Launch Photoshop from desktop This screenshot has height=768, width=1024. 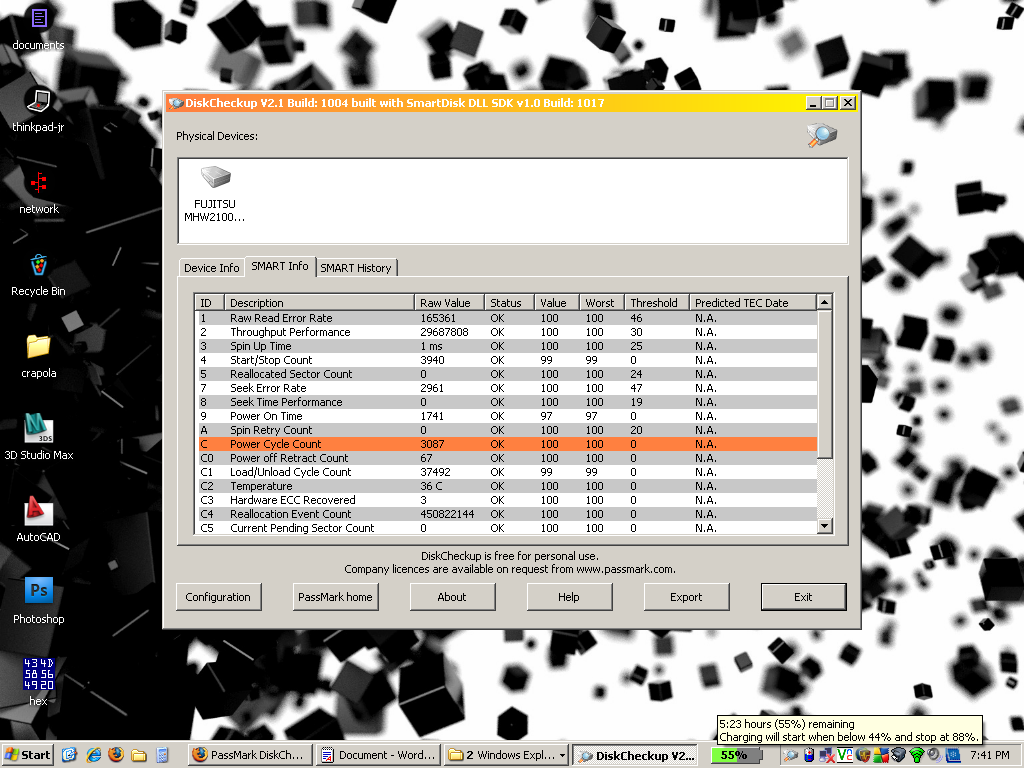39,602
